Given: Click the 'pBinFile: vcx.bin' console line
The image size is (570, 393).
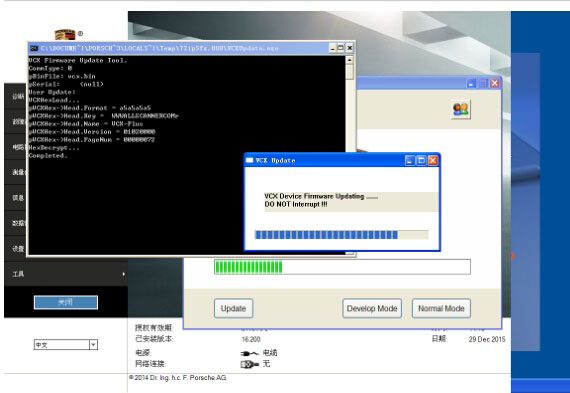Looking at the screenshot, I should tap(62, 76).
